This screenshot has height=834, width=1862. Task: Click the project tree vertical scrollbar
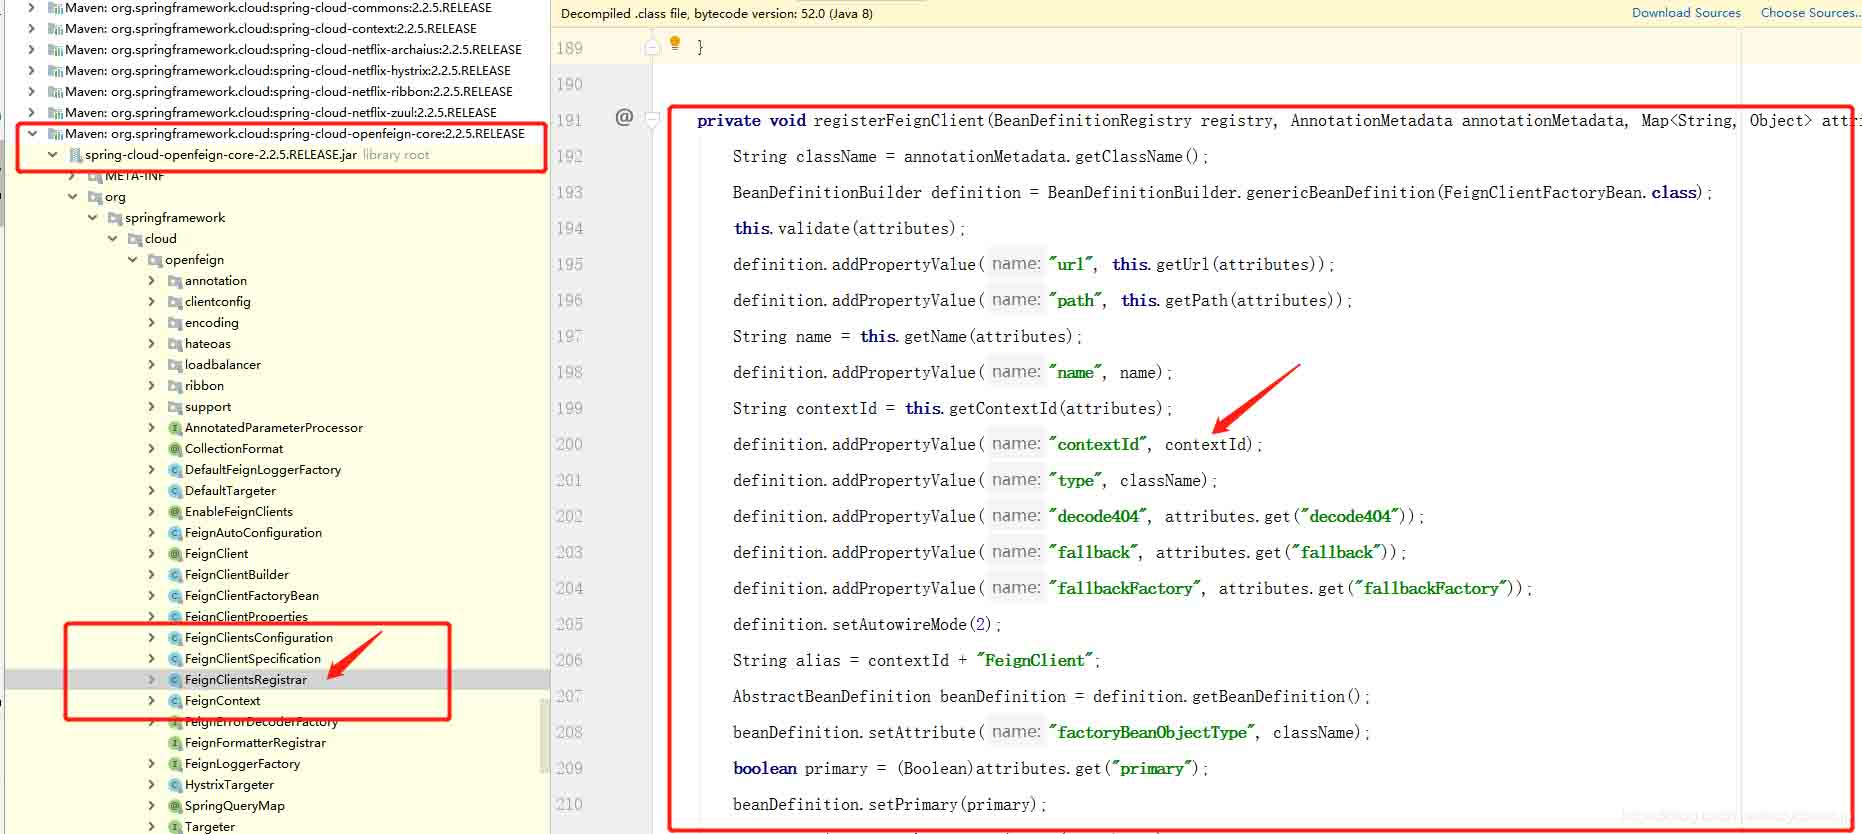point(544,735)
